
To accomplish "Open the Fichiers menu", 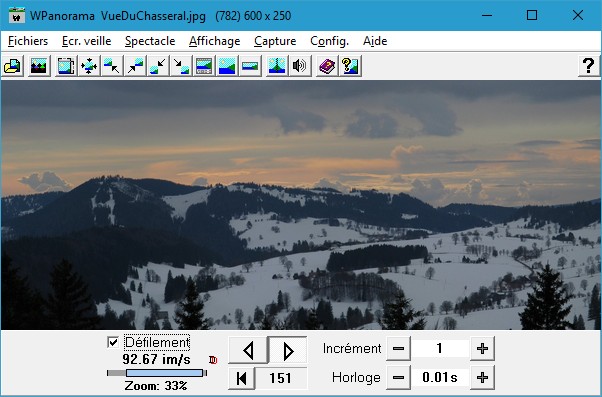I will 28,41.
